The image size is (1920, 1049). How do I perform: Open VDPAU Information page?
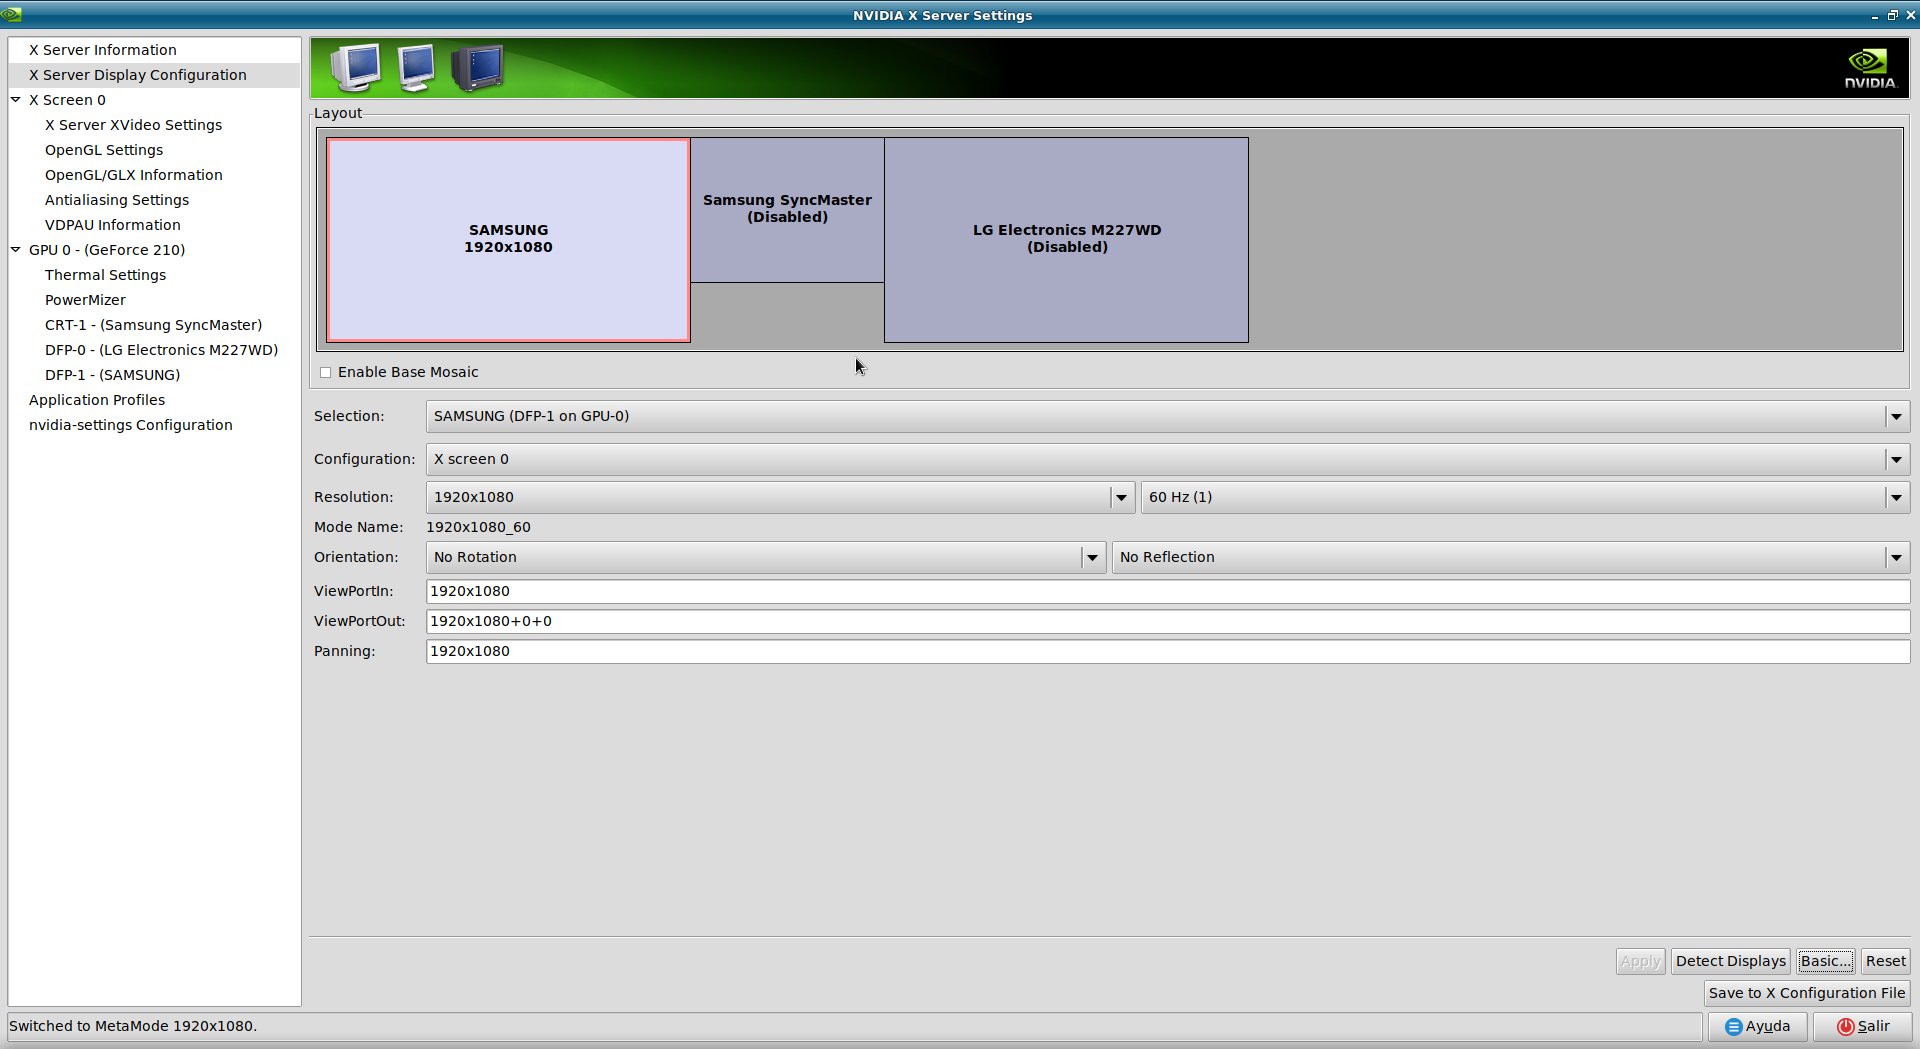(154, 225)
